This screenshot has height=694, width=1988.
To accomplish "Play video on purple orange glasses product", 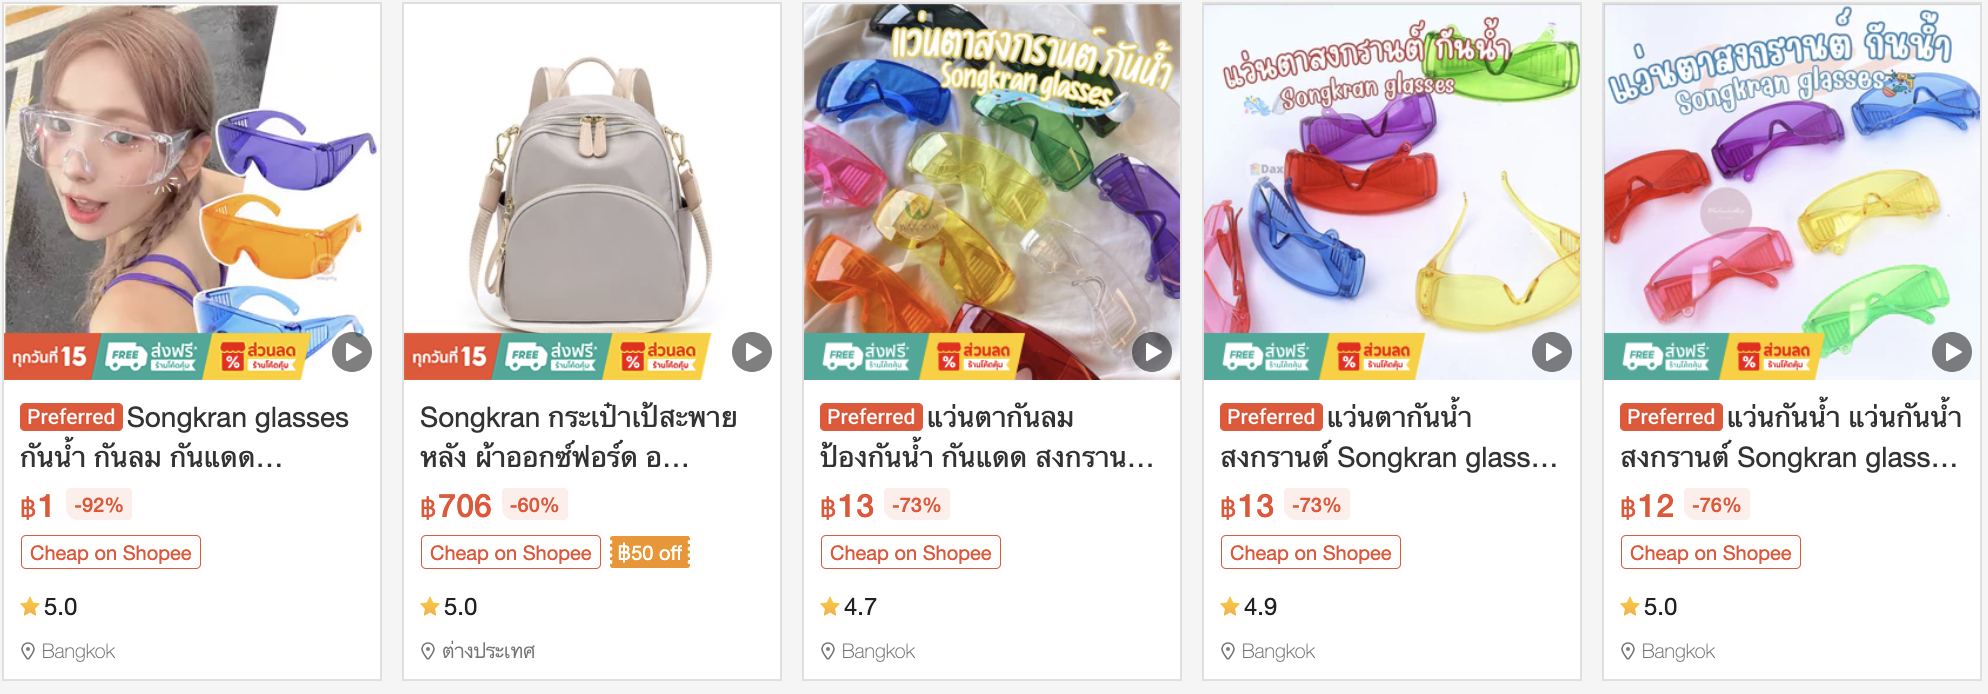I will point(352,352).
